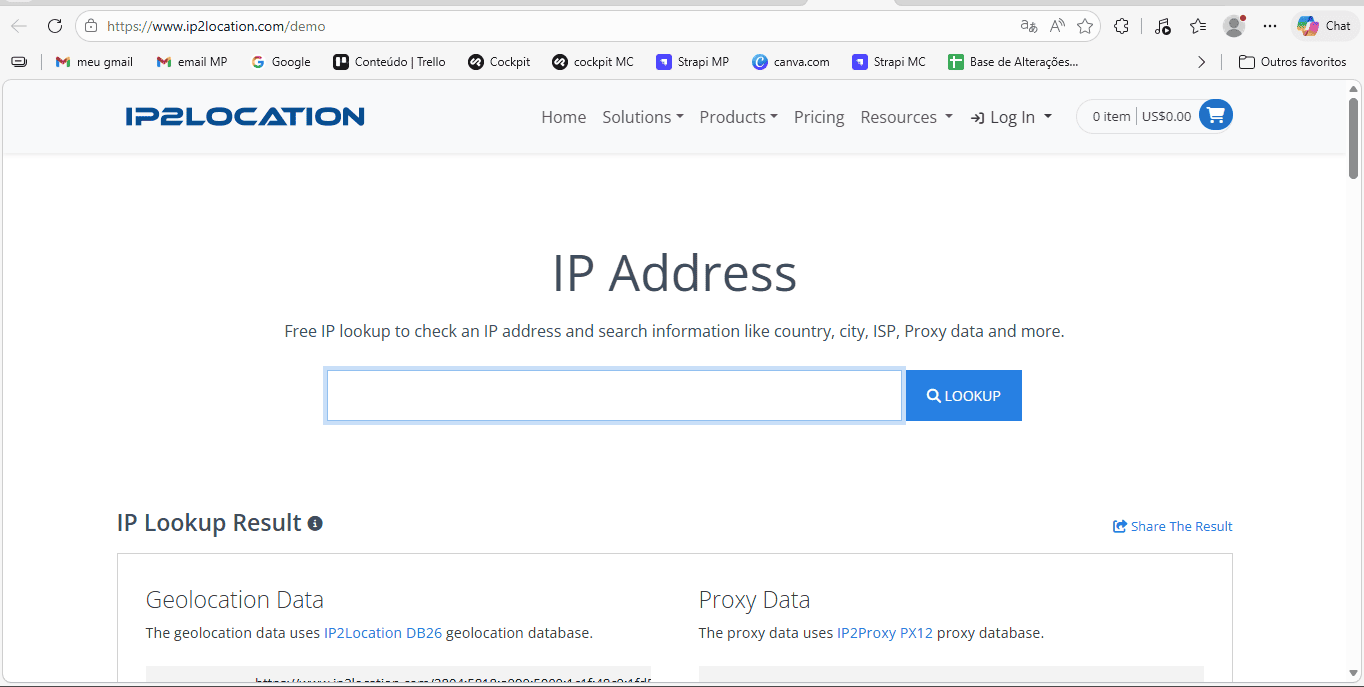Open the browser profile avatar
1364x687 pixels.
[x=1234, y=26]
